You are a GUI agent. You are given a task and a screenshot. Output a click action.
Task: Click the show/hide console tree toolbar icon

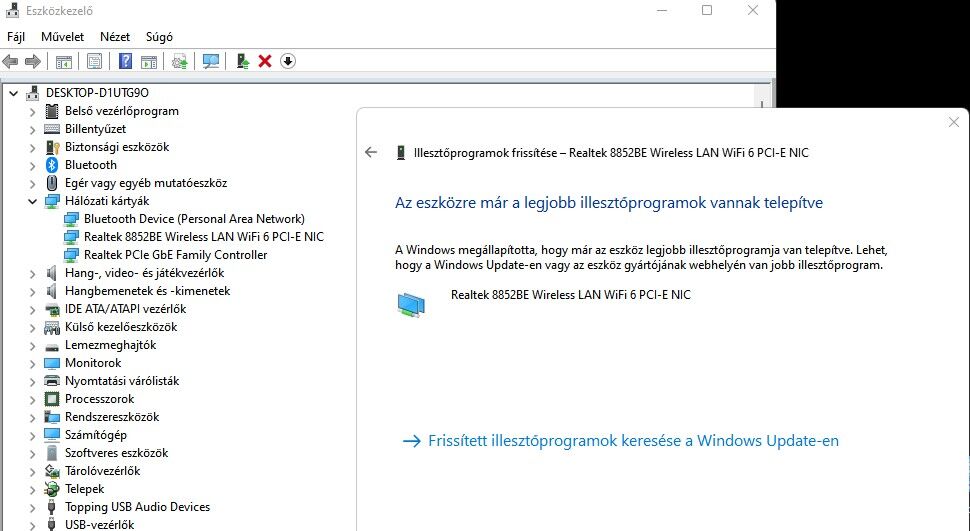(x=64, y=61)
